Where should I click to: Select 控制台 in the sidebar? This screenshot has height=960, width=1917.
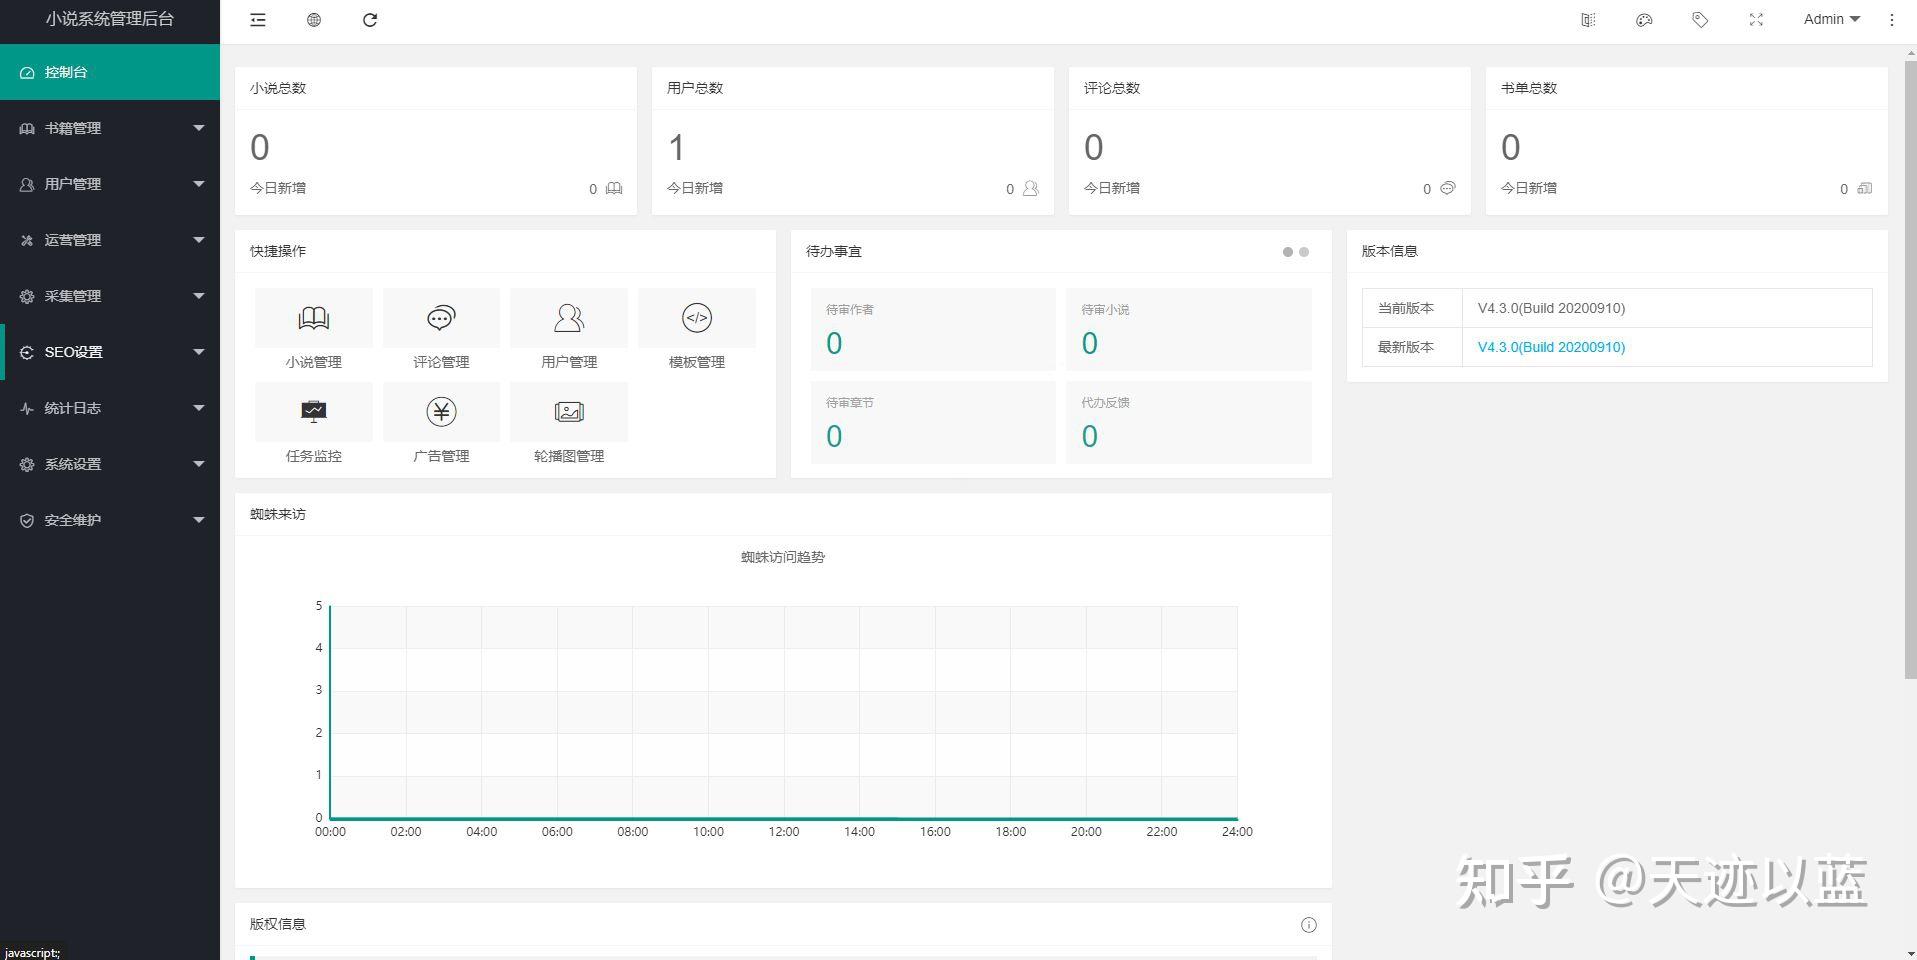pos(110,71)
